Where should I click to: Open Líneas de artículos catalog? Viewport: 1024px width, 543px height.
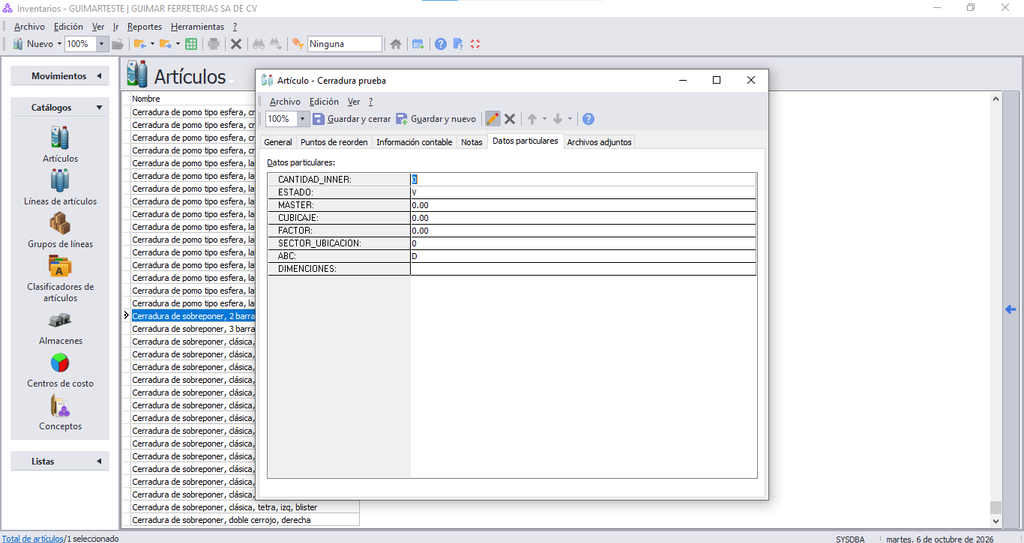60,188
